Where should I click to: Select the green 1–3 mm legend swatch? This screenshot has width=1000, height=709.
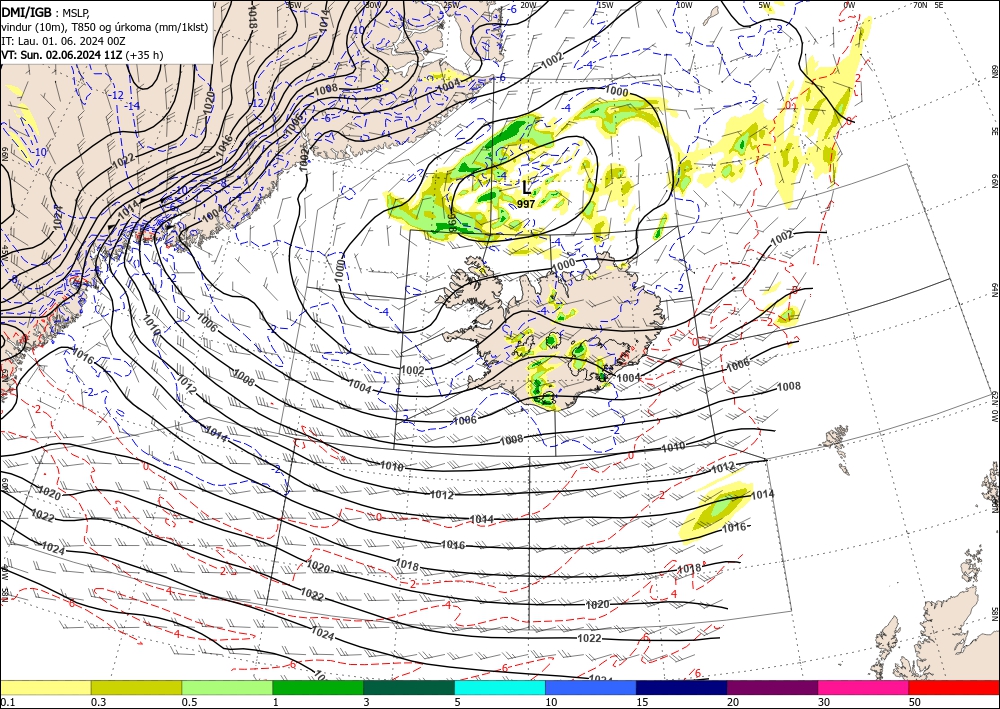[318, 687]
